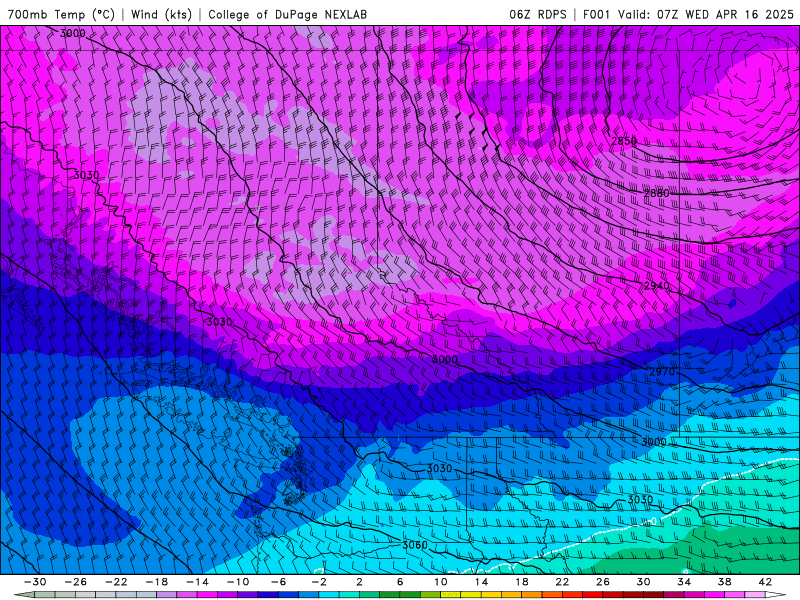Click the 30 color scale label
Image resolution: width=800 pixels, height=600 pixels.
tap(643, 582)
